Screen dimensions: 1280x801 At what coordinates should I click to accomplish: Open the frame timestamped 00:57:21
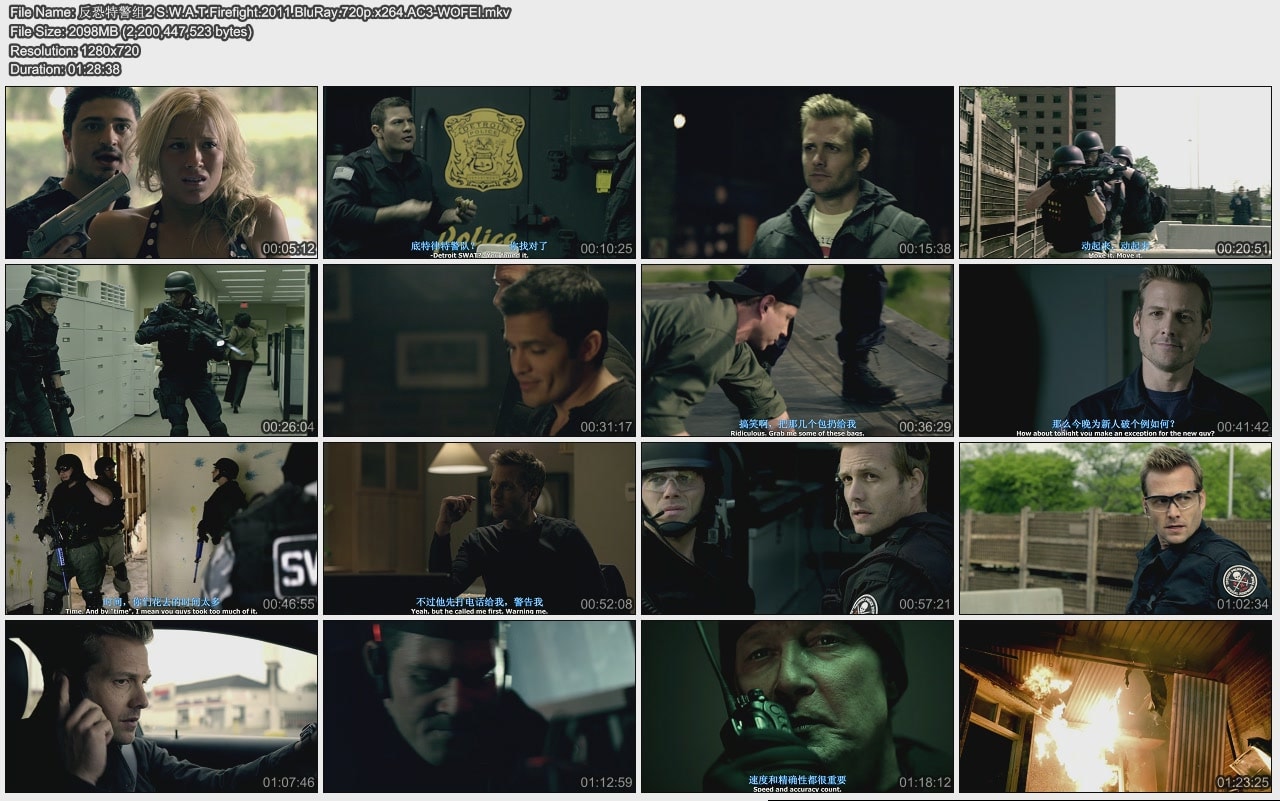pyautogui.click(x=797, y=528)
